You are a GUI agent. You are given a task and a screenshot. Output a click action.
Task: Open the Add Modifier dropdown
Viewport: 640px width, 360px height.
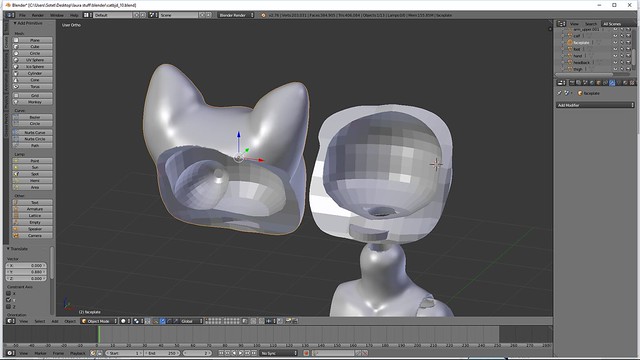pos(596,105)
